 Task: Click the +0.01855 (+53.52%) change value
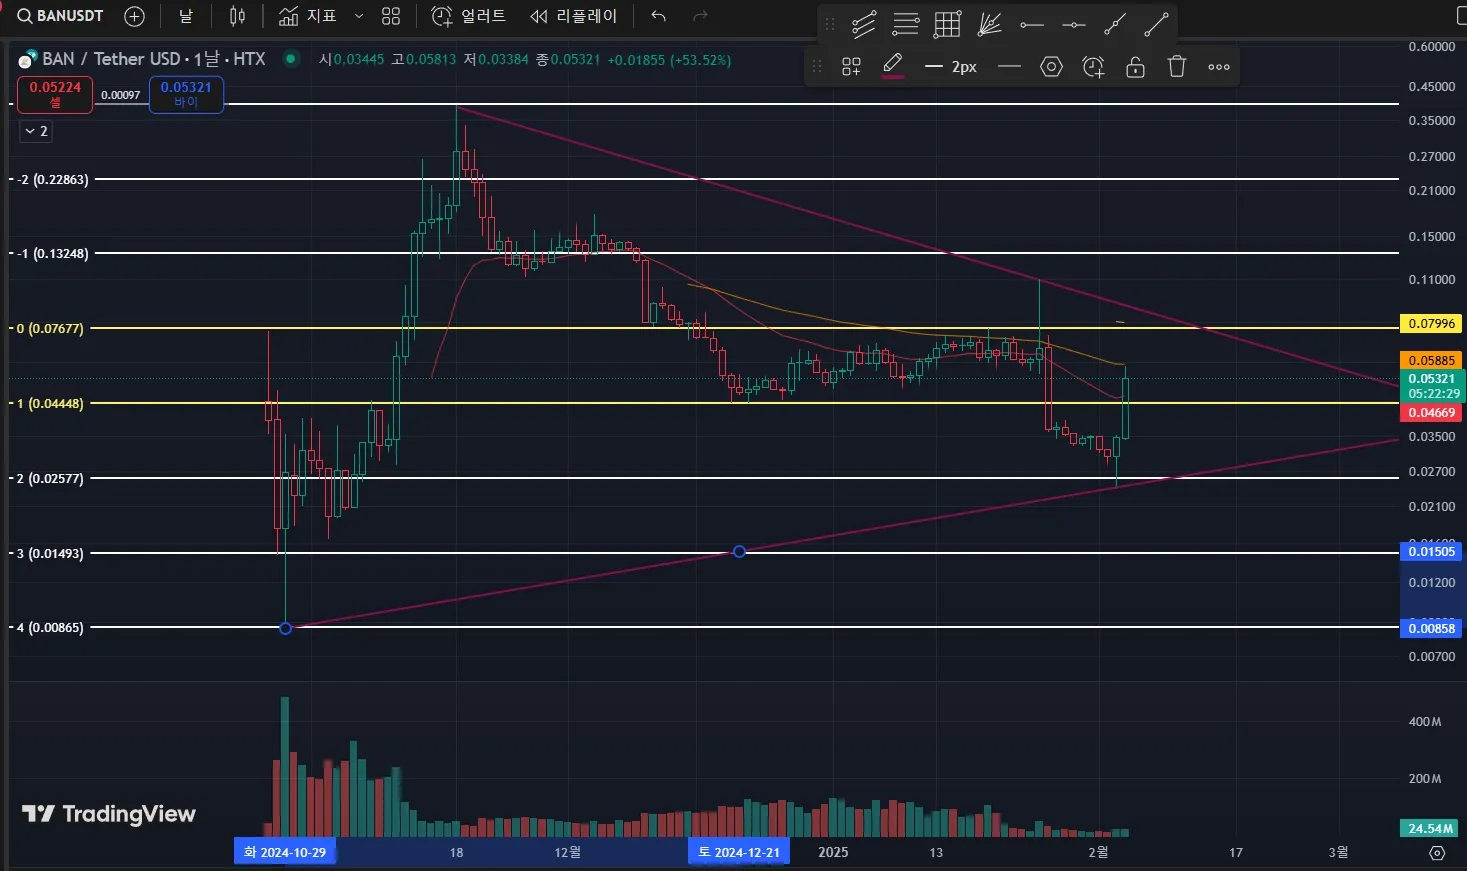pyautogui.click(x=669, y=60)
